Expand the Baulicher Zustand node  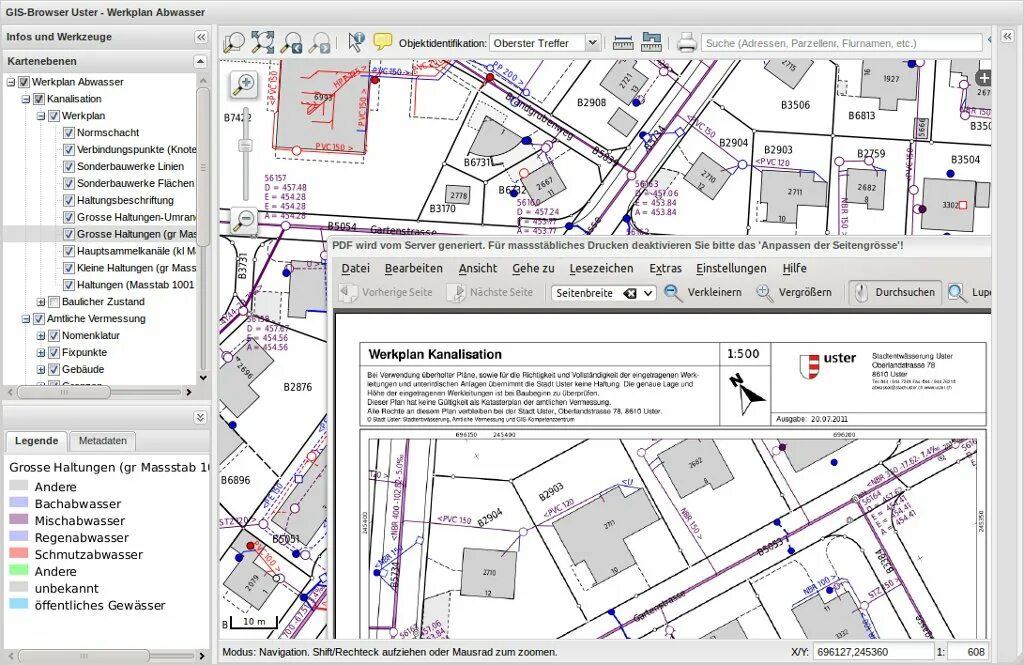(x=40, y=302)
